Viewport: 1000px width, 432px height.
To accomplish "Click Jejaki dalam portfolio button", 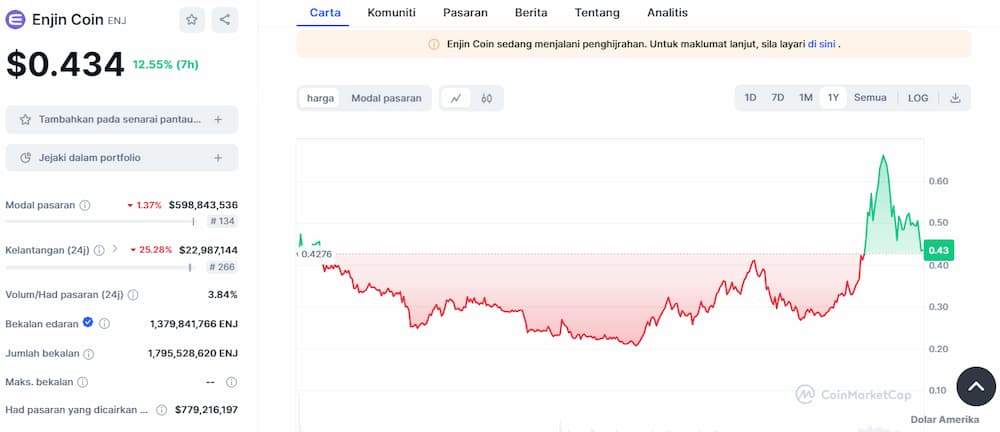I will (122, 158).
